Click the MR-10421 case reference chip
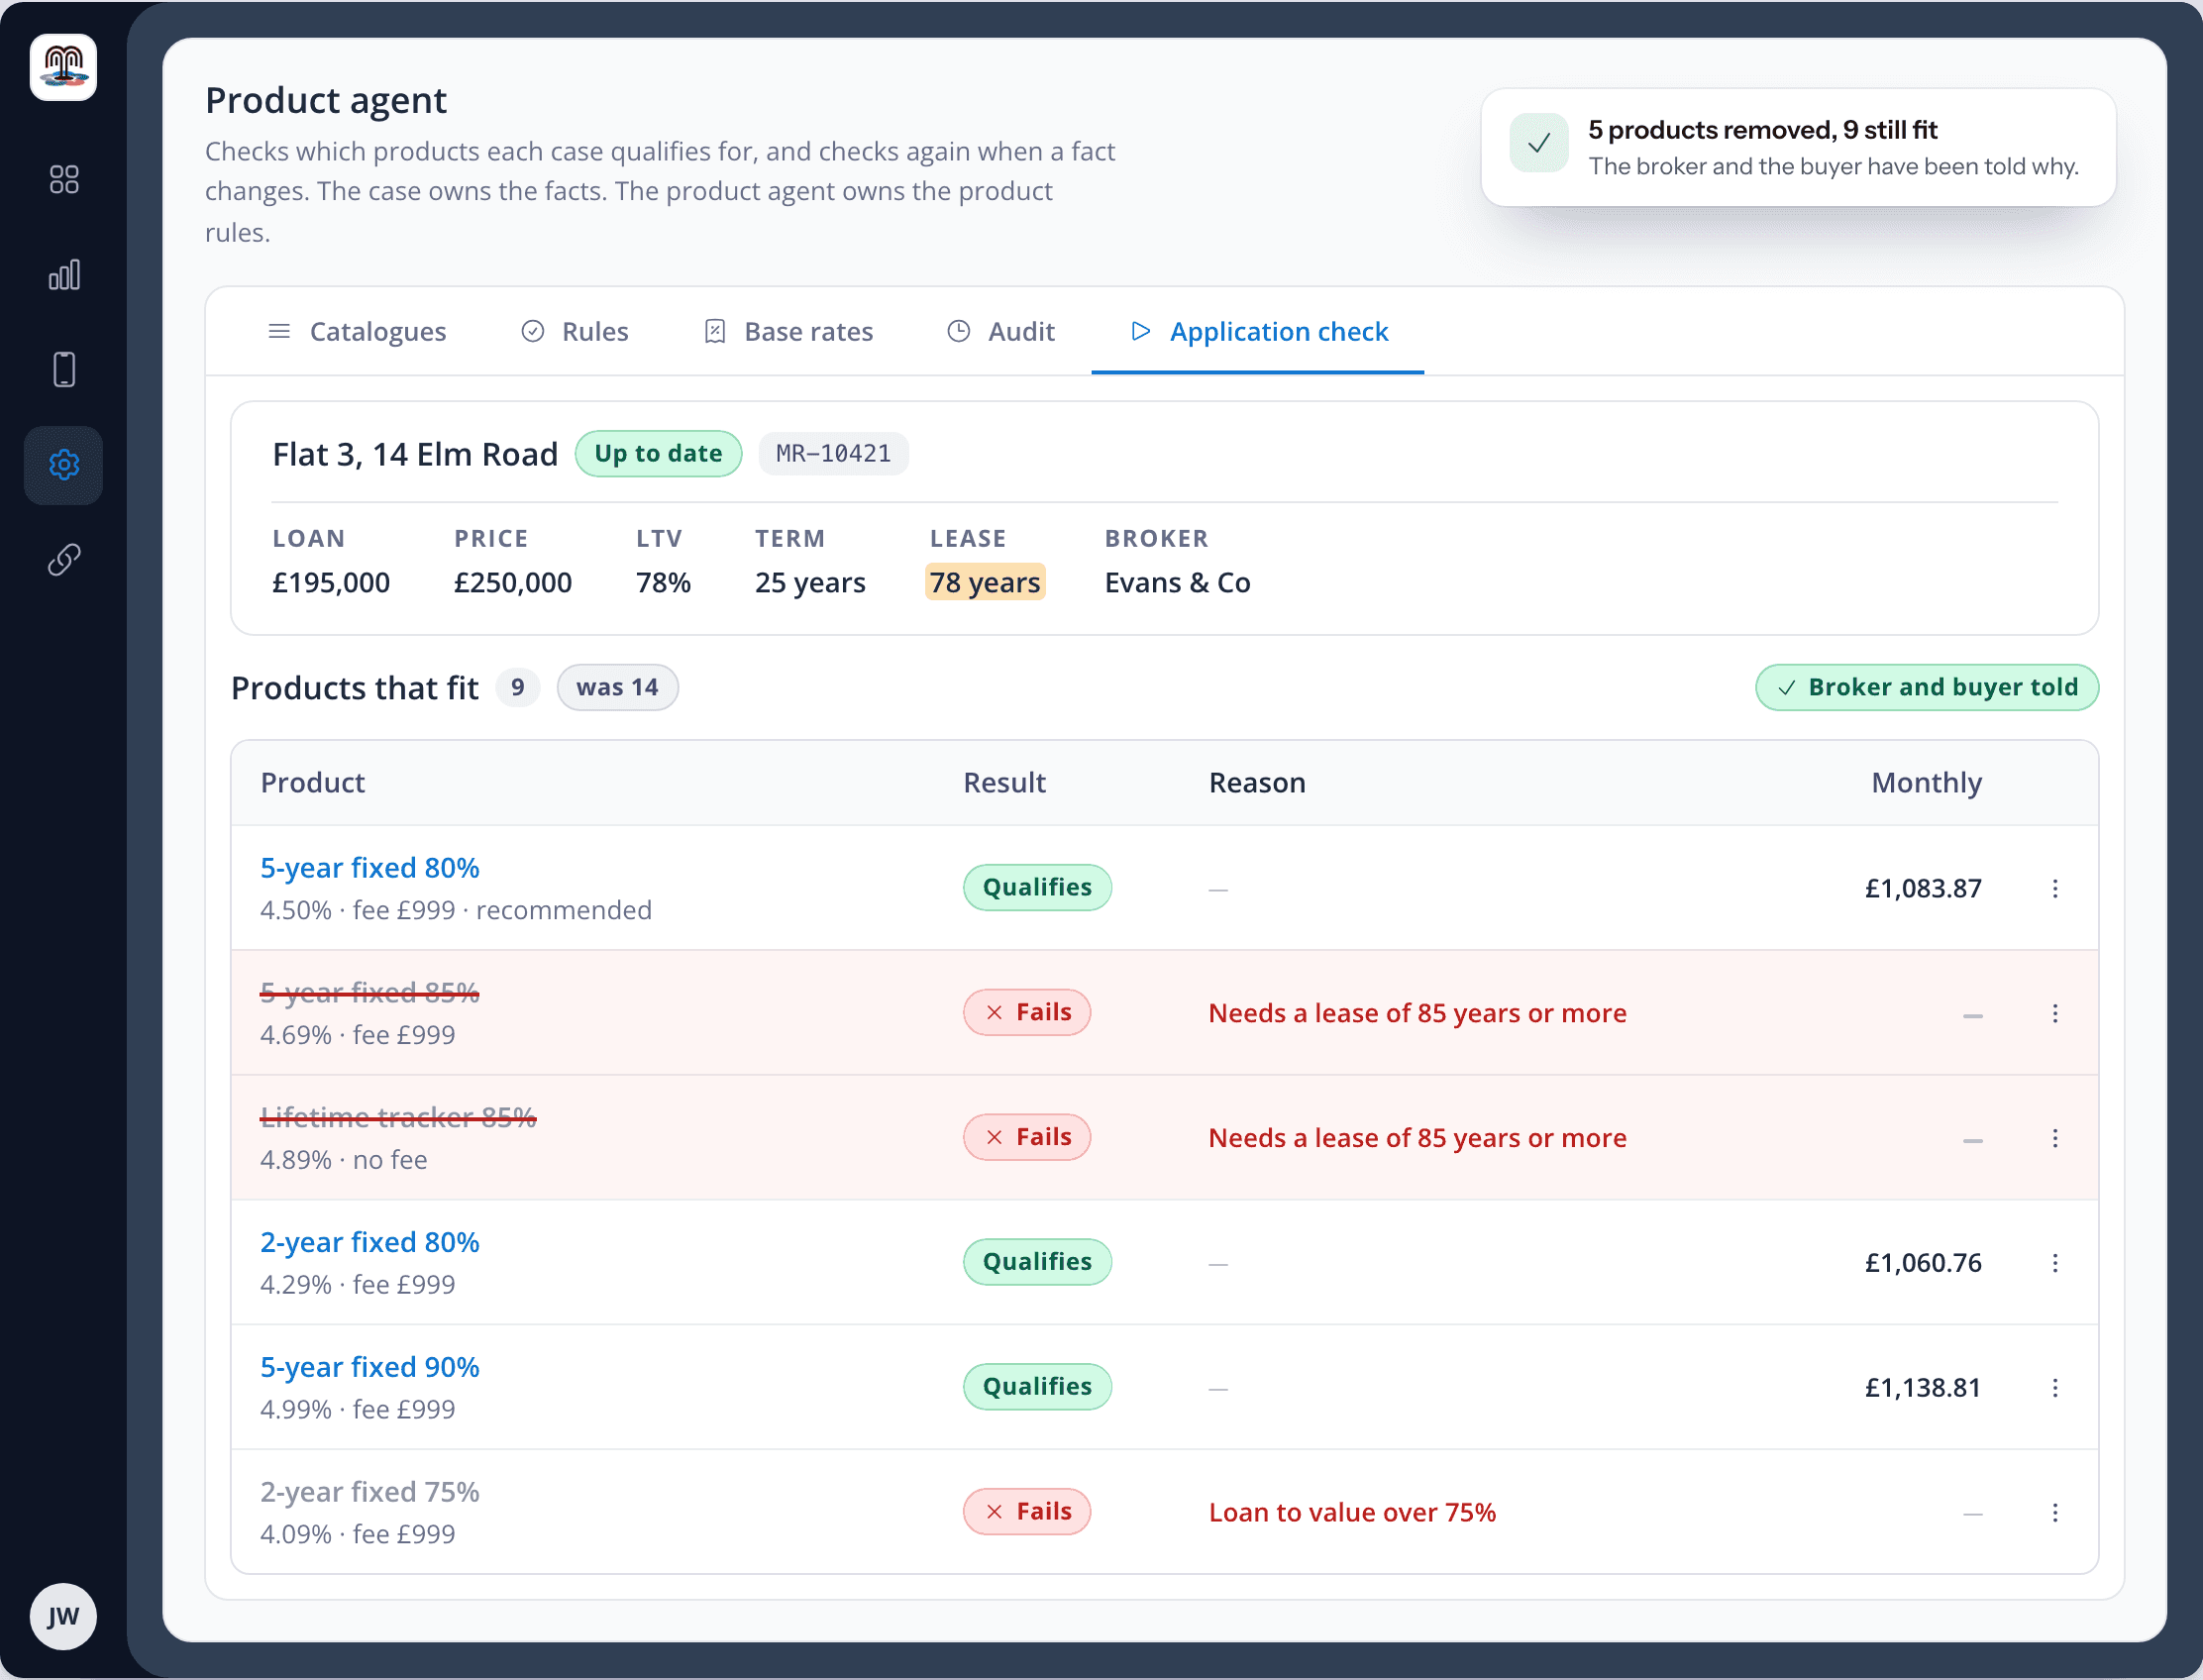This screenshot has width=2203, height=1680. pyautogui.click(x=833, y=454)
